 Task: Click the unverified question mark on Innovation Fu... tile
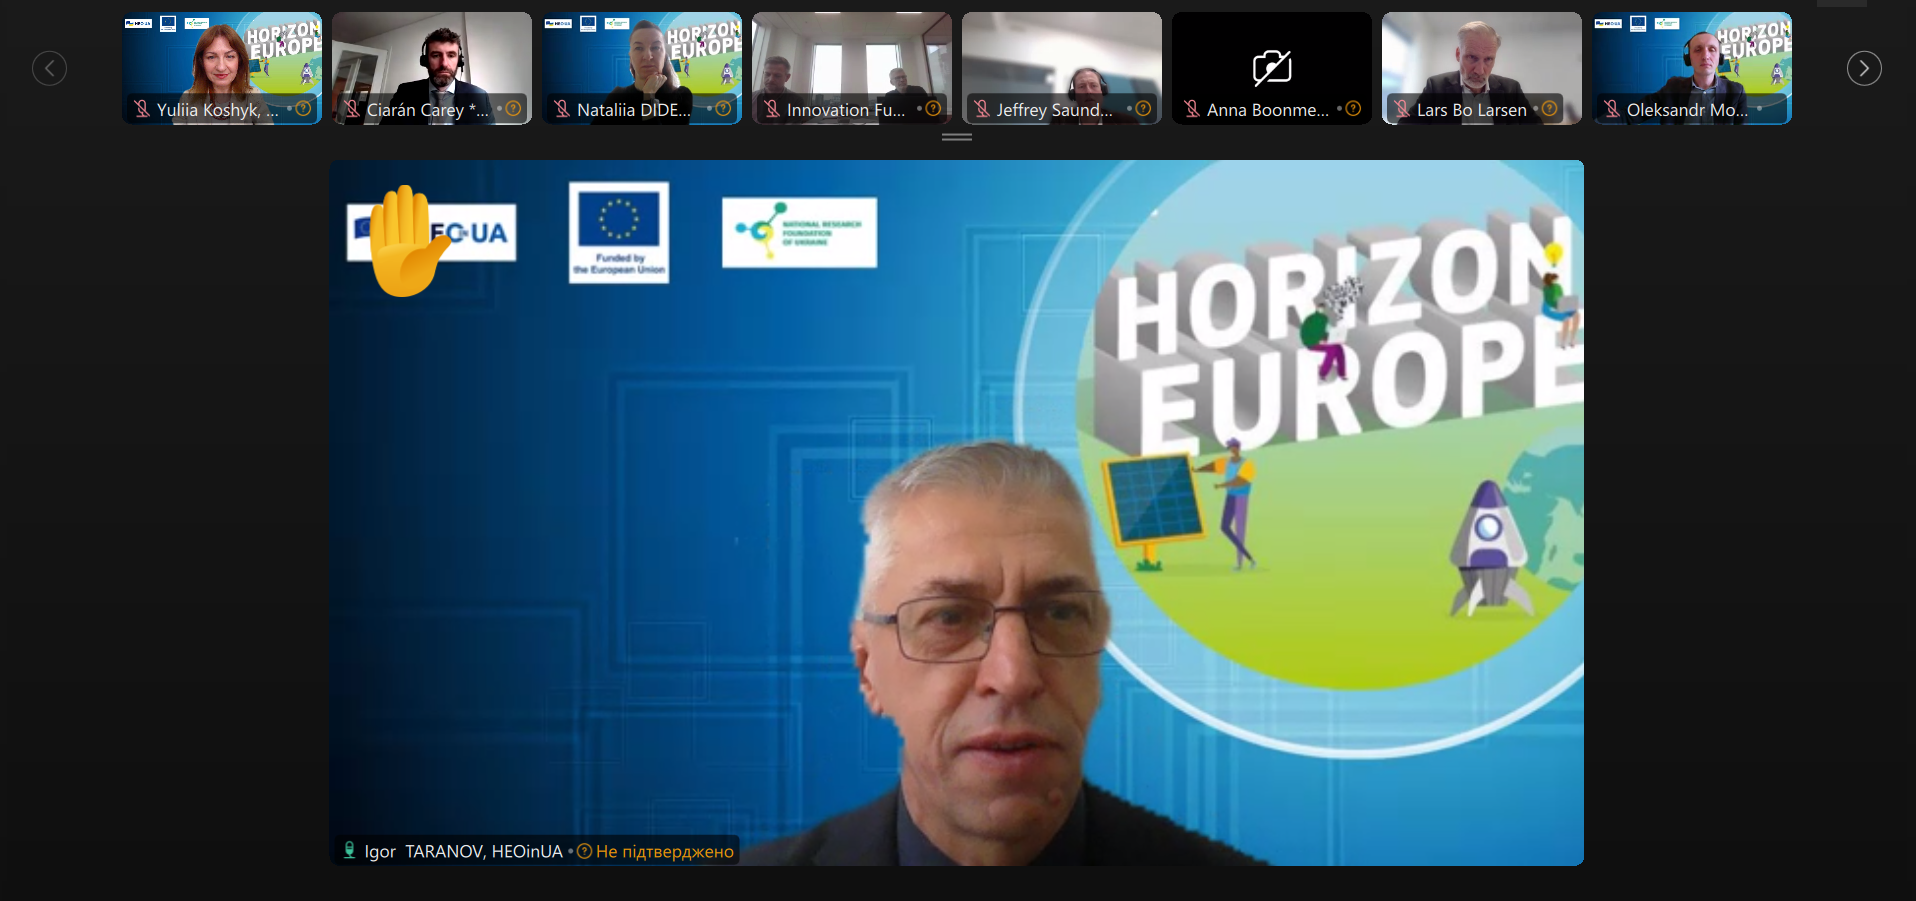pyautogui.click(x=933, y=109)
